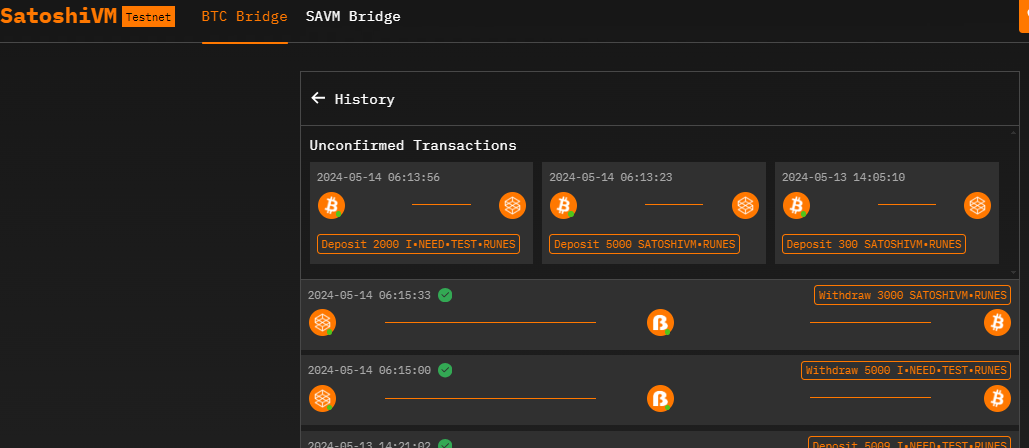Open the BTC Bridge tab
The image size is (1029, 448).
tap(244, 16)
